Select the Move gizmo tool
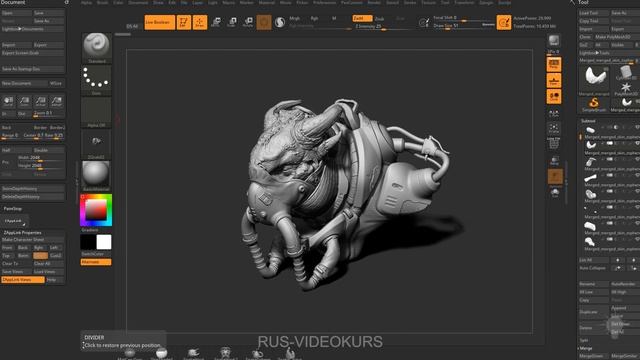Screen dimensions: 640x360 click(x=216, y=22)
